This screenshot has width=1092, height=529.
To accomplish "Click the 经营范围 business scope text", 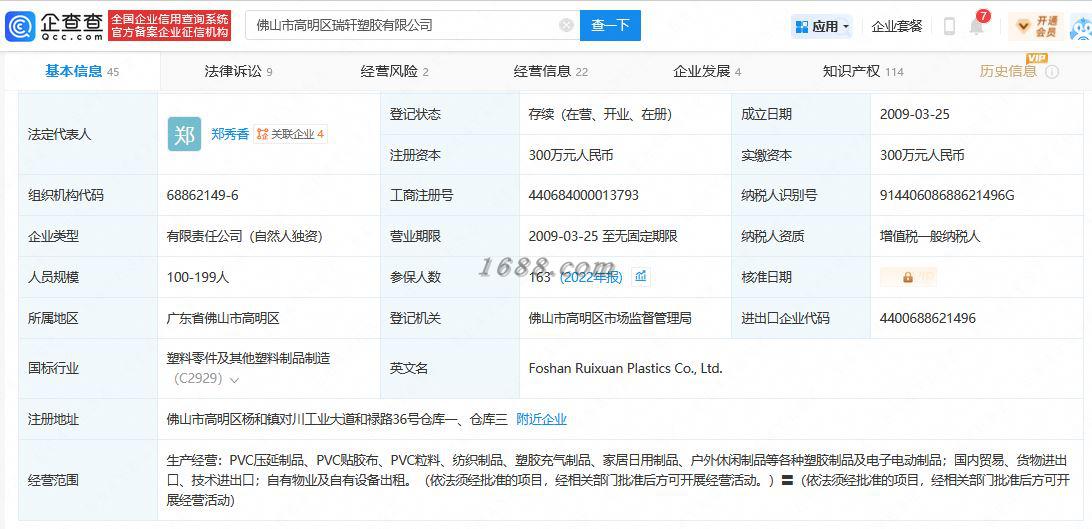I will point(618,480).
